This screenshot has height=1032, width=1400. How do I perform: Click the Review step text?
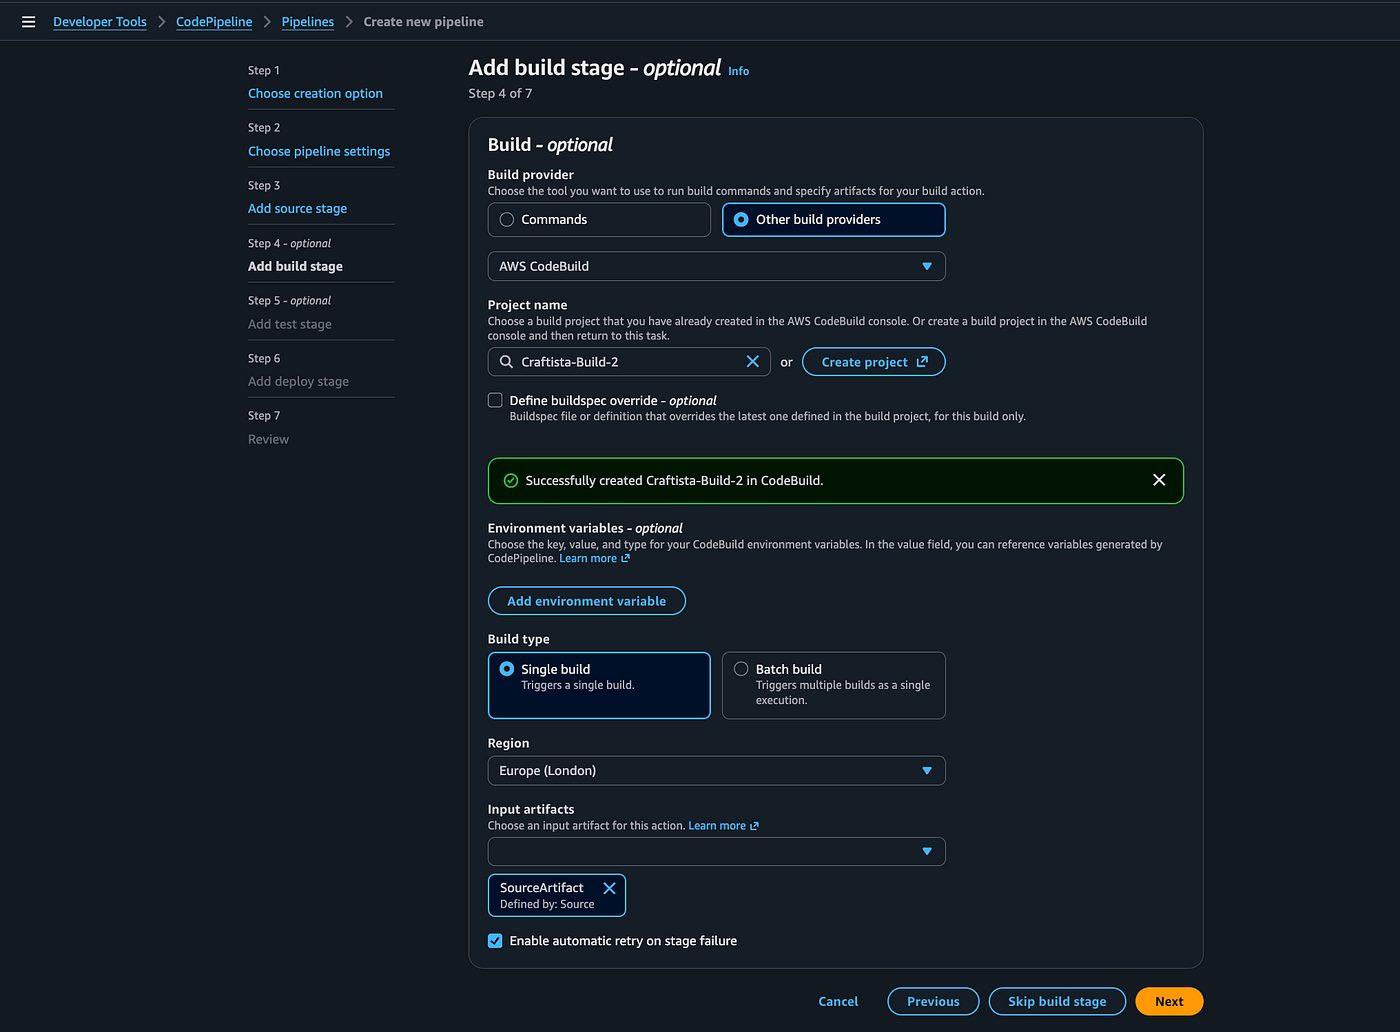click(x=268, y=439)
